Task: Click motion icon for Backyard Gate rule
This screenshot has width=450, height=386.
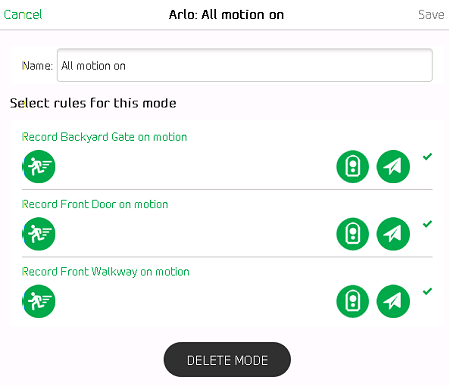Action: (39, 166)
